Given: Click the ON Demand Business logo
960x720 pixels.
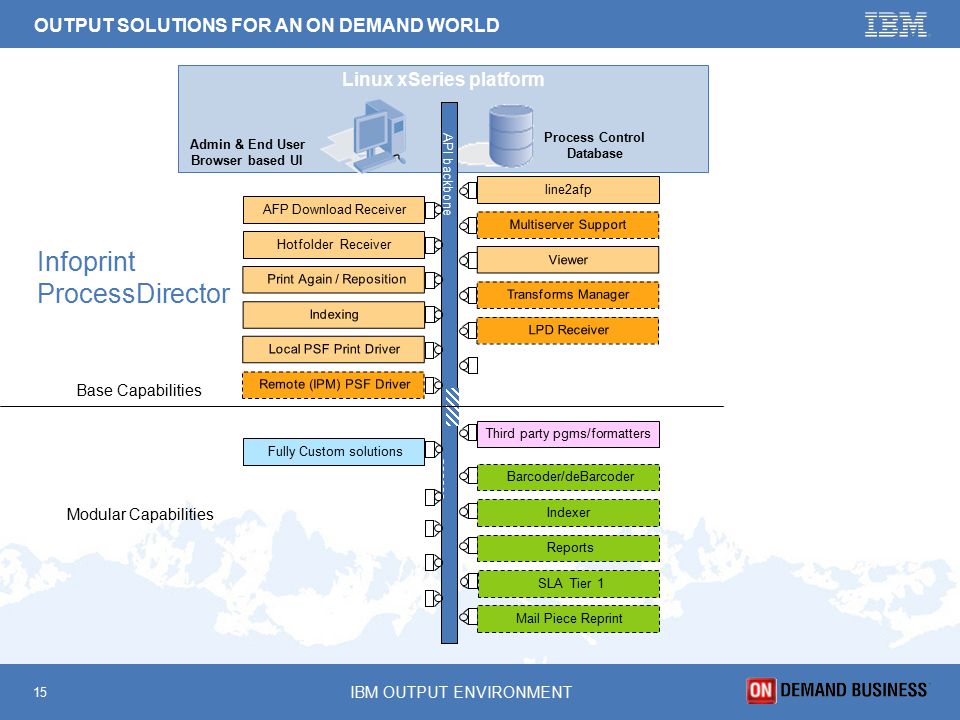Looking at the screenshot, I should pyautogui.click(x=836, y=691).
